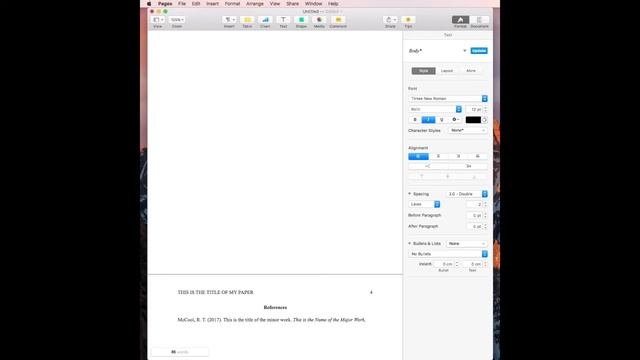
Task: Open the Insert paragraph toolbar icon
Action: tap(229, 20)
